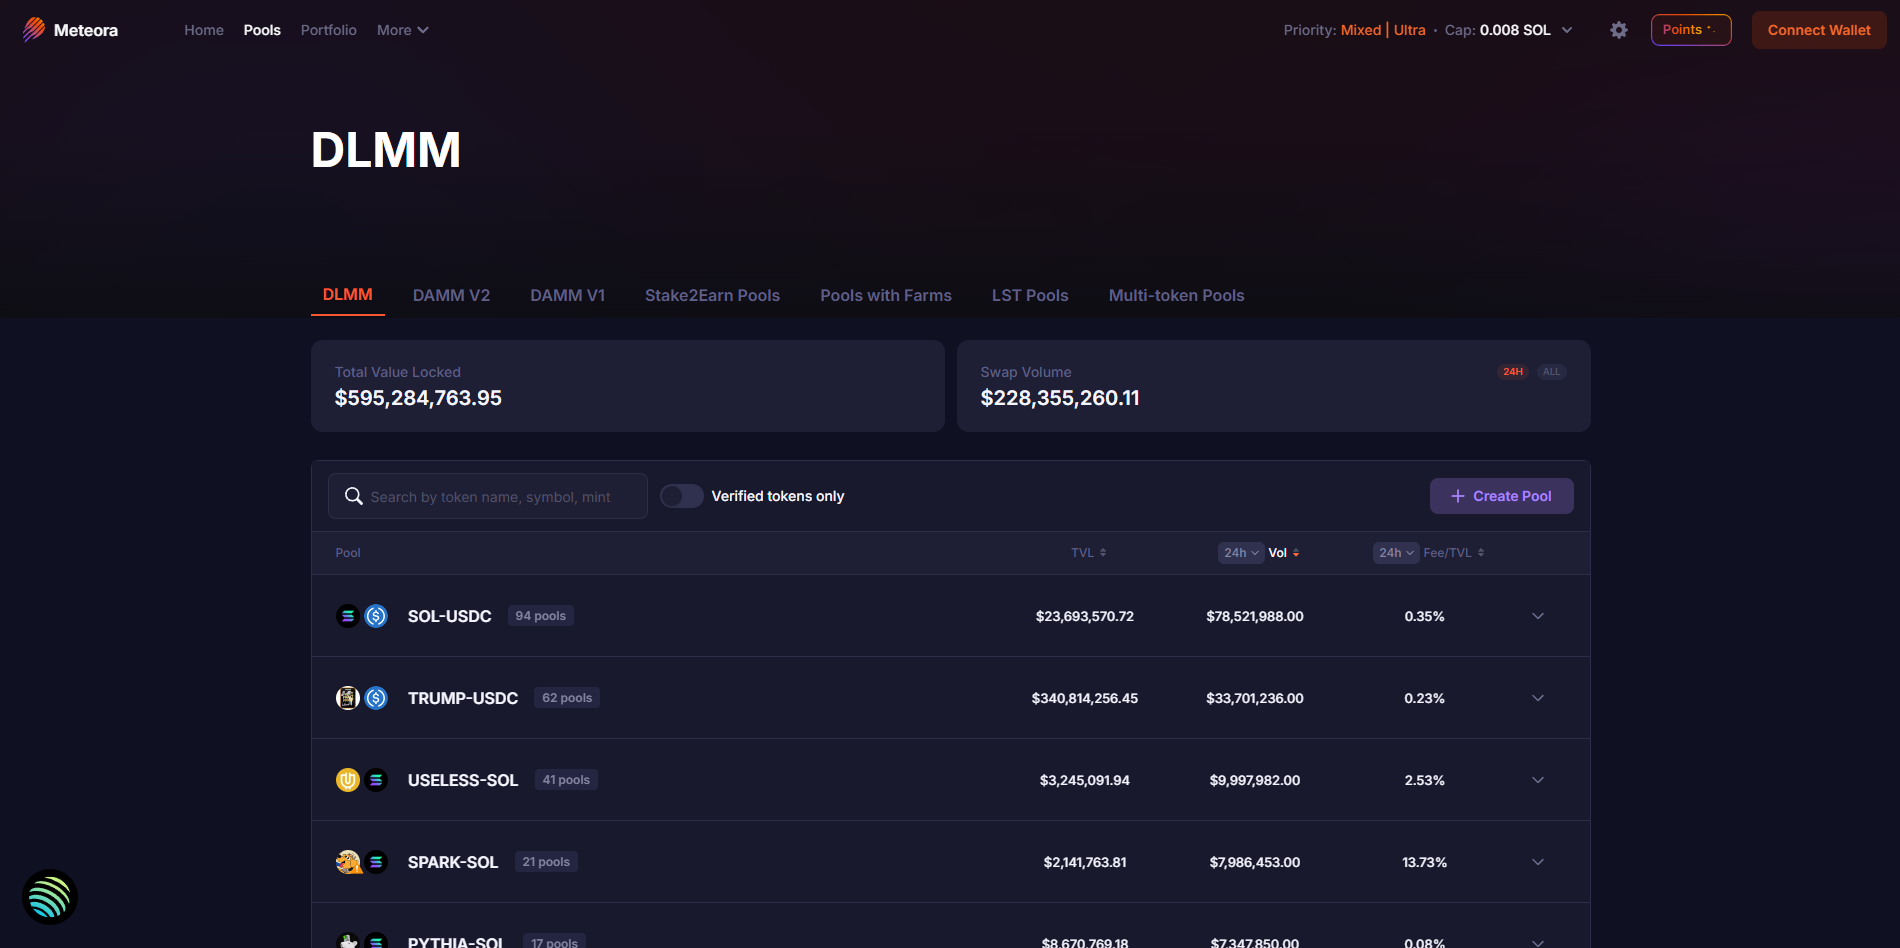This screenshot has height=948, width=1900.
Task: Click the Vol sort arrows icon
Action: (x=1296, y=553)
